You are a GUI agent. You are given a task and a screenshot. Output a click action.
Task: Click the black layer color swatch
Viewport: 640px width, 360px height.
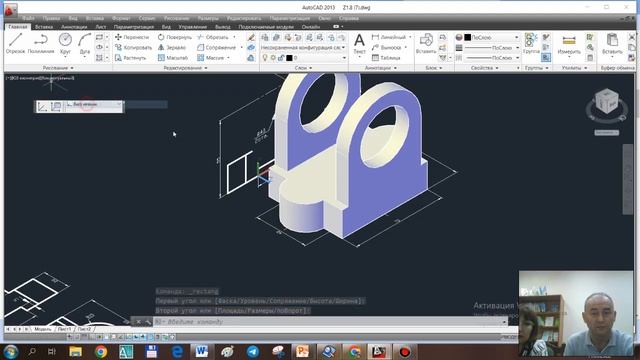pyautogui.click(x=289, y=58)
